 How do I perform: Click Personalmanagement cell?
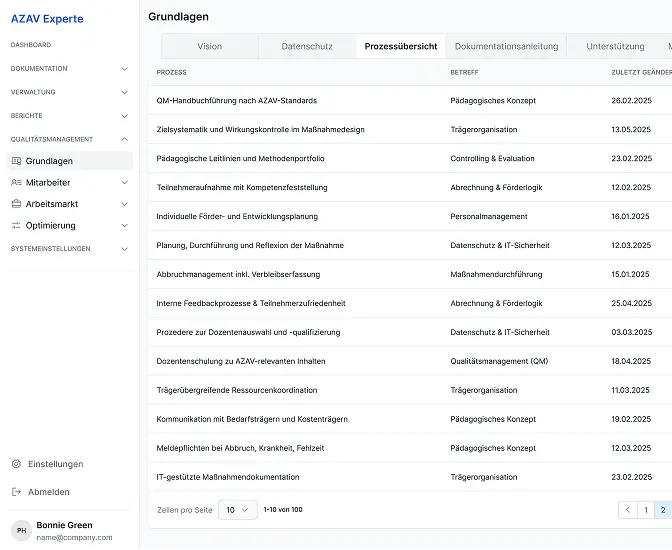click(x=489, y=216)
